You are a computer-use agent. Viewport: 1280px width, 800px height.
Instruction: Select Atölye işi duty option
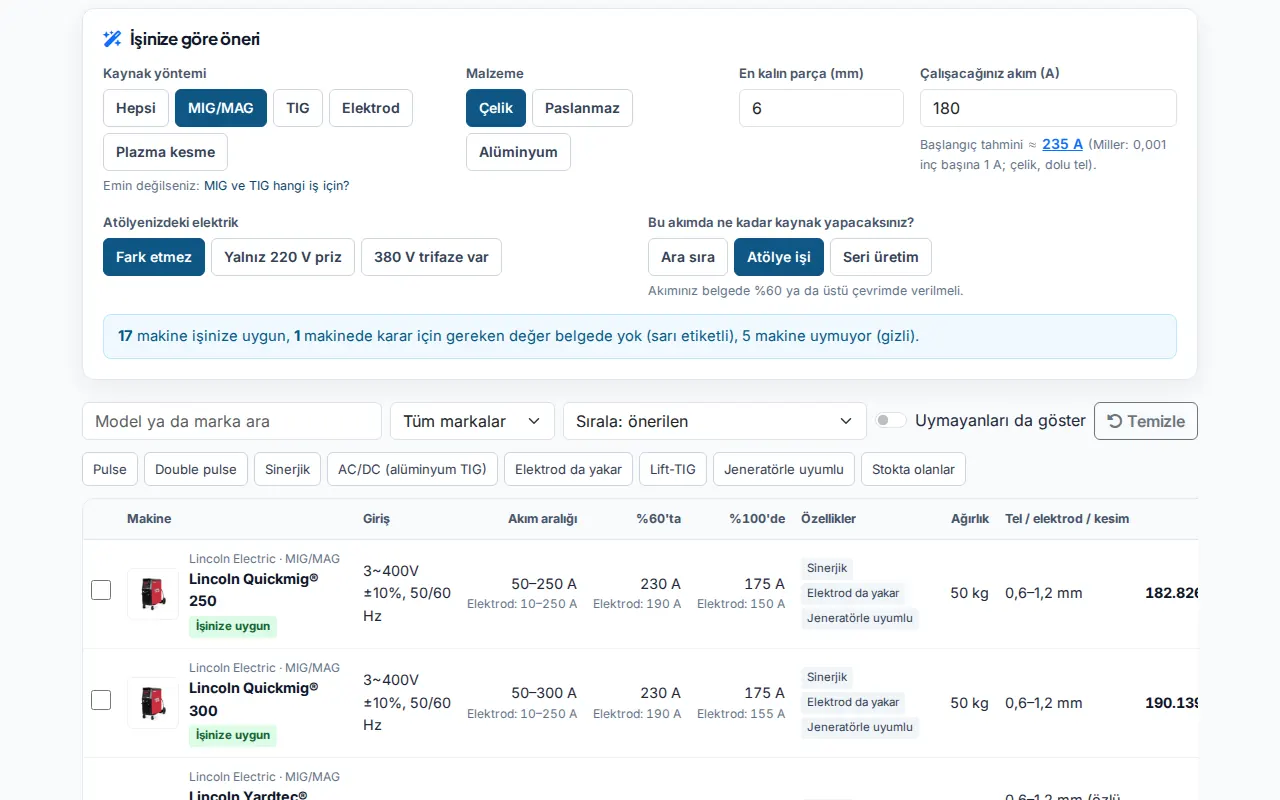coord(779,257)
